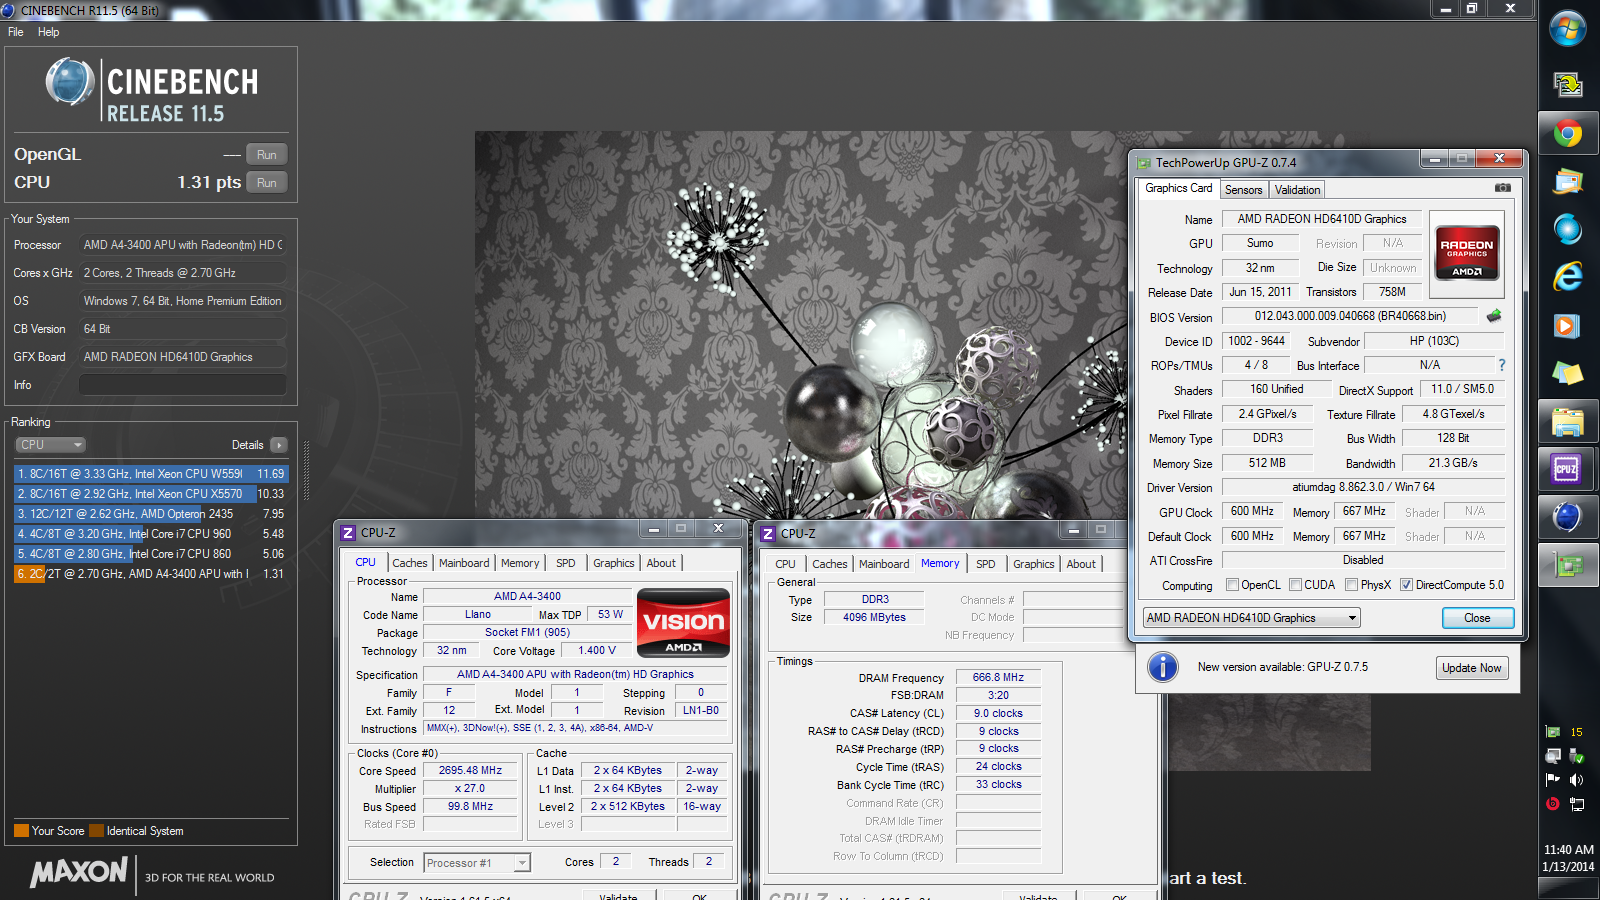Image resolution: width=1600 pixels, height=900 pixels.
Task: Switch to the Validation tab in GPU-Z
Action: 1297,190
